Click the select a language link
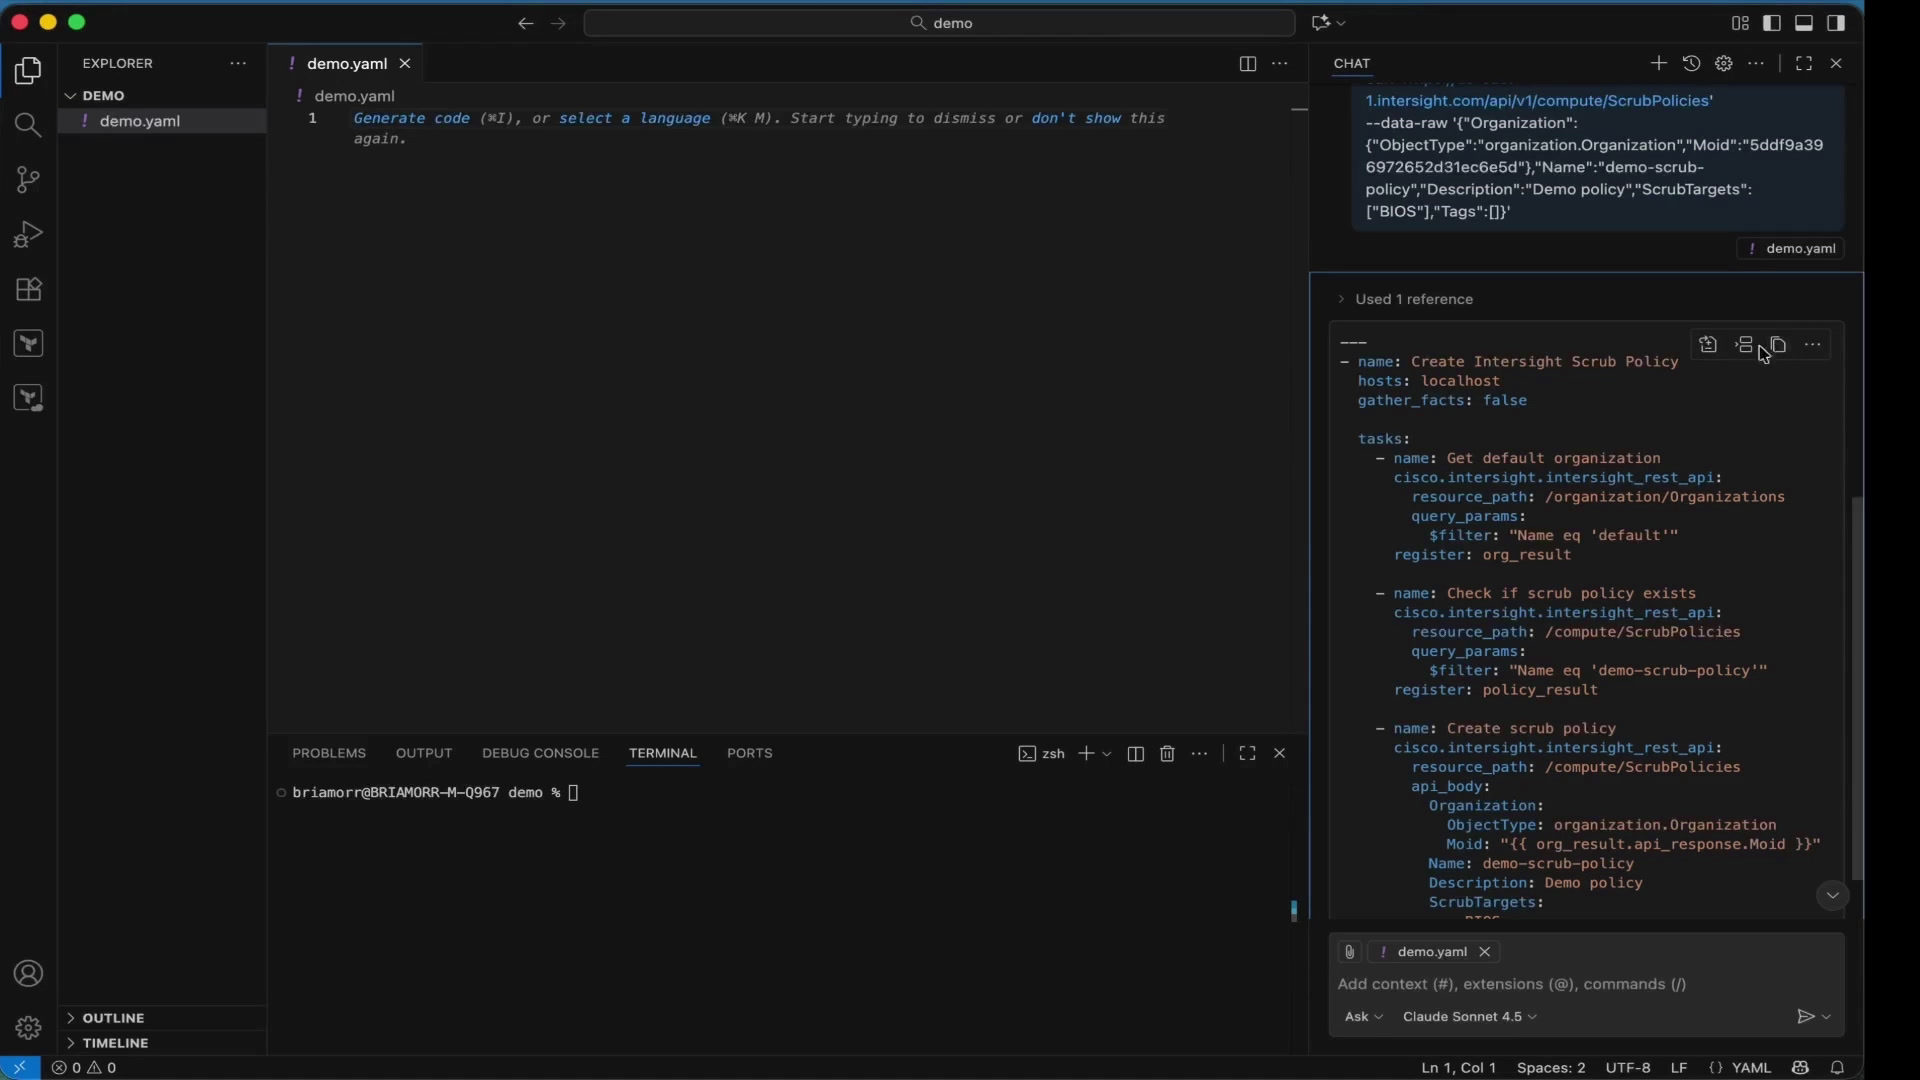This screenshot has height=1080, width=1920. pyautogui.click(x=634, y=118)
